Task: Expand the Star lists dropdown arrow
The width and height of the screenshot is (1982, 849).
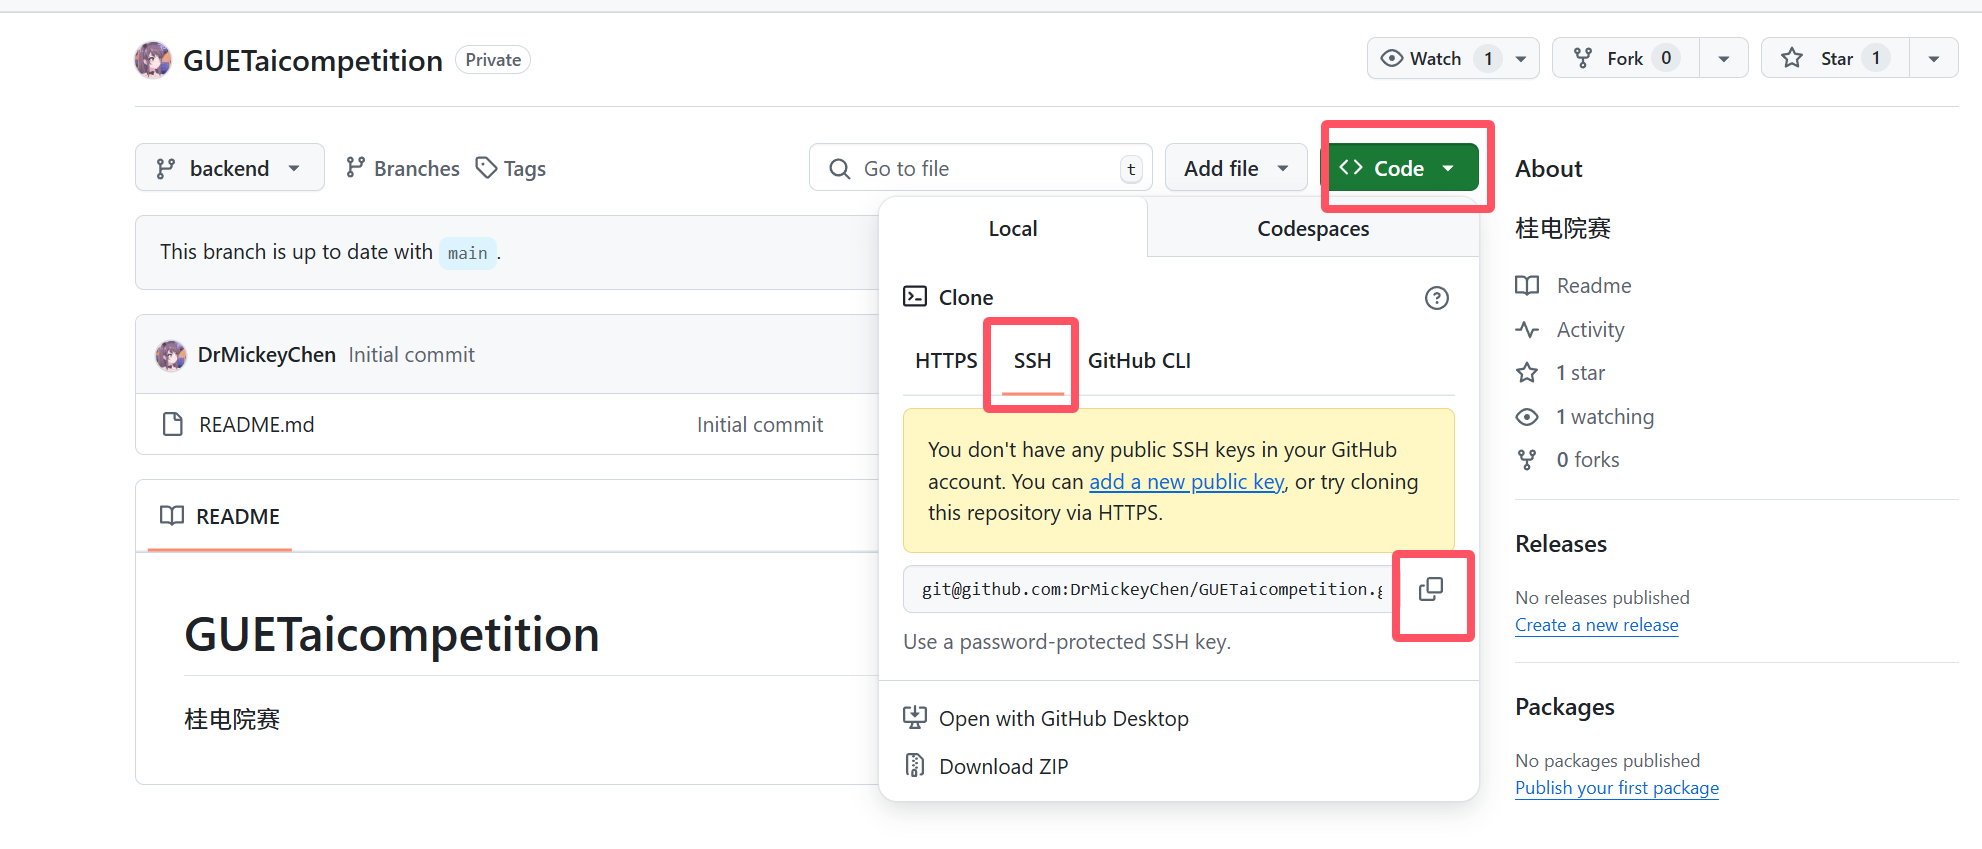Action: tap(1934, 59)
